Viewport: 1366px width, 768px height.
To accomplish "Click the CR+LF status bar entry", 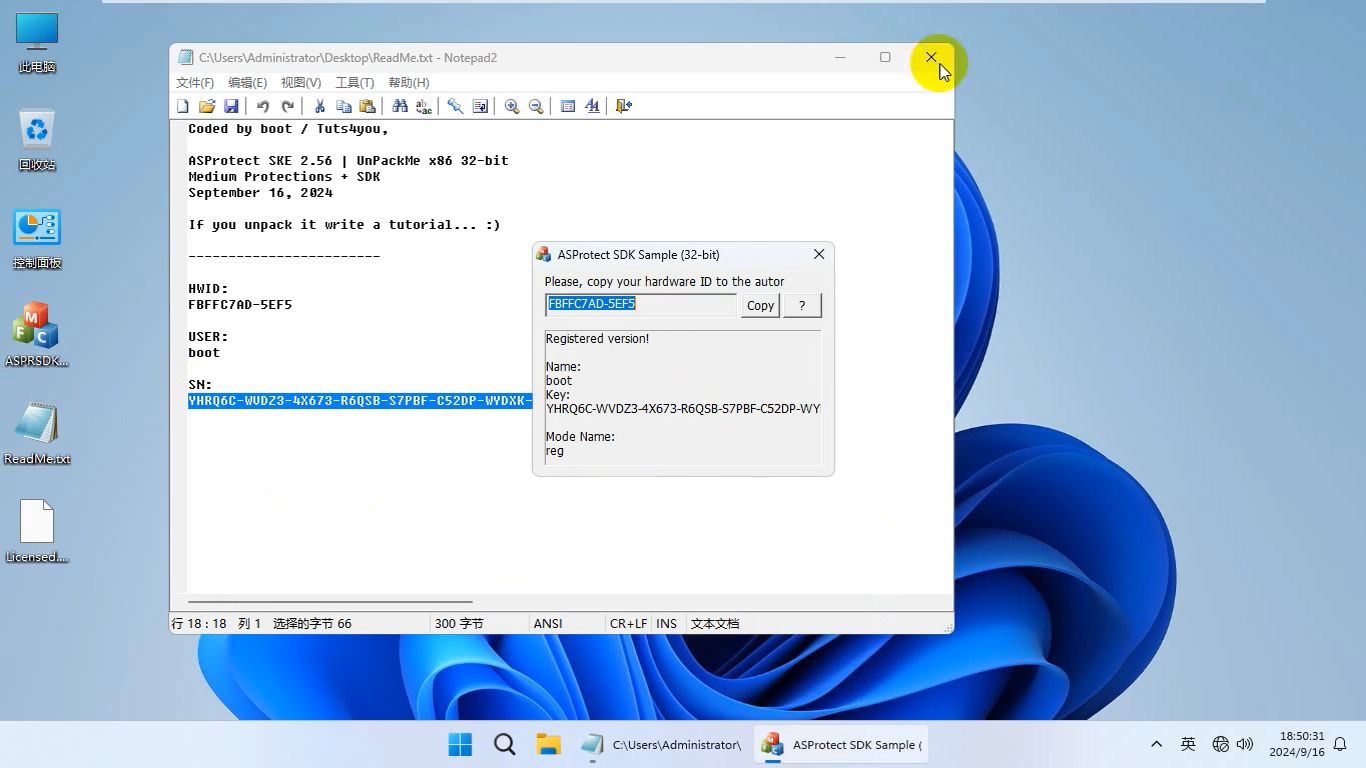I will click(x=628, y=623).
